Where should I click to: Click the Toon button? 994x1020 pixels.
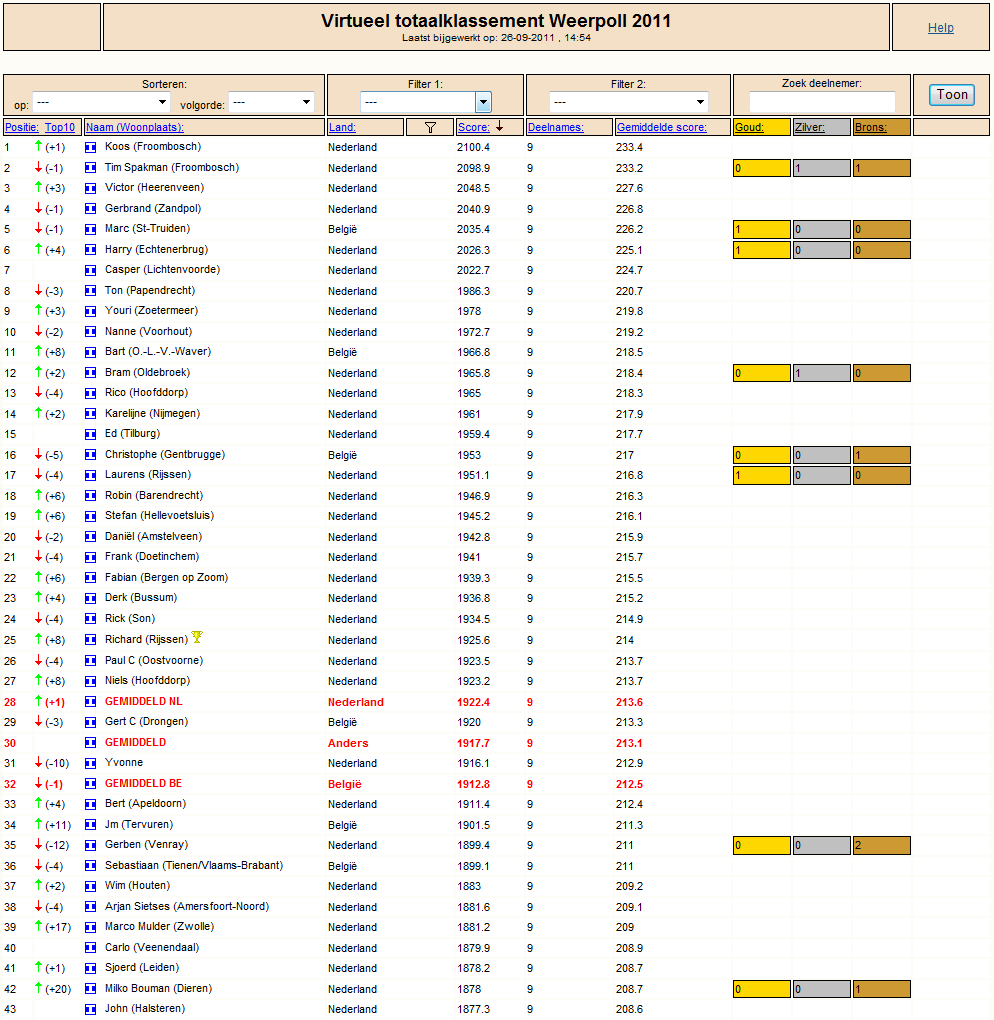[x=952, y=95]
